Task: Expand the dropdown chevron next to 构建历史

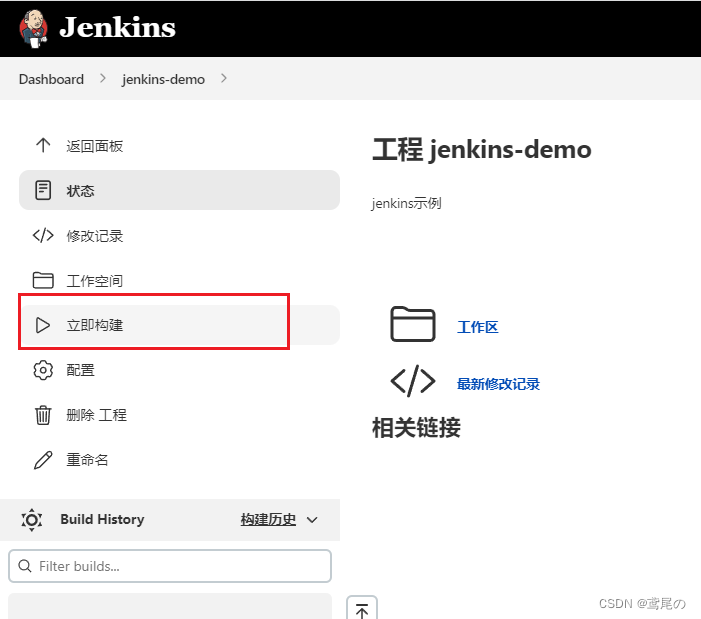Action: point(312,520)
